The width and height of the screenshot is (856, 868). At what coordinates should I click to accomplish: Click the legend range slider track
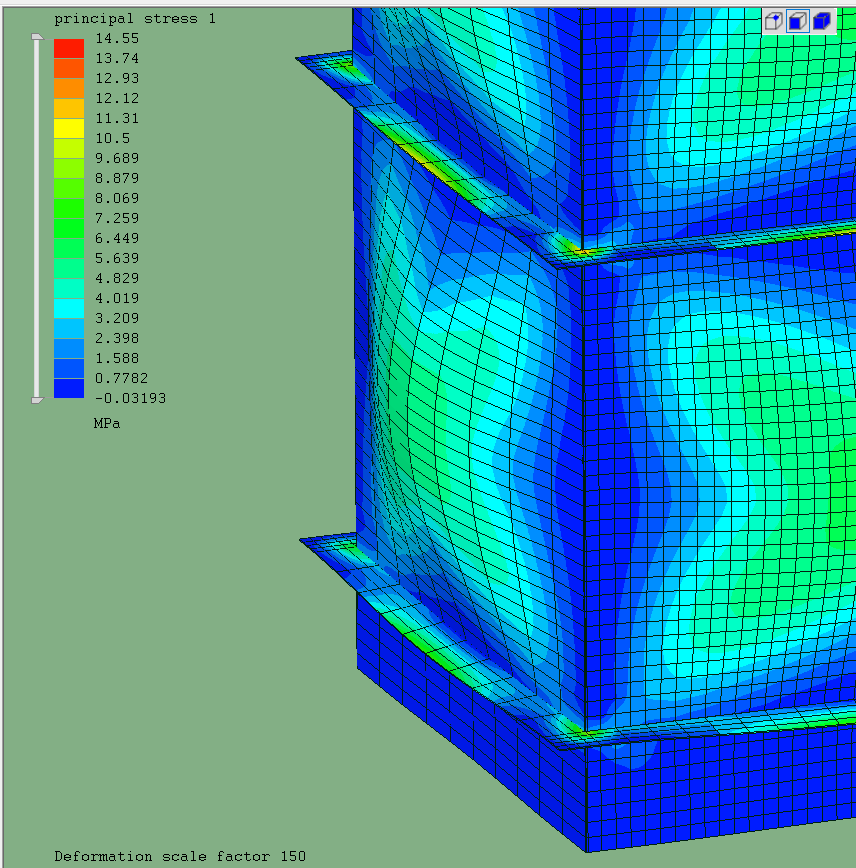point(37,218)
